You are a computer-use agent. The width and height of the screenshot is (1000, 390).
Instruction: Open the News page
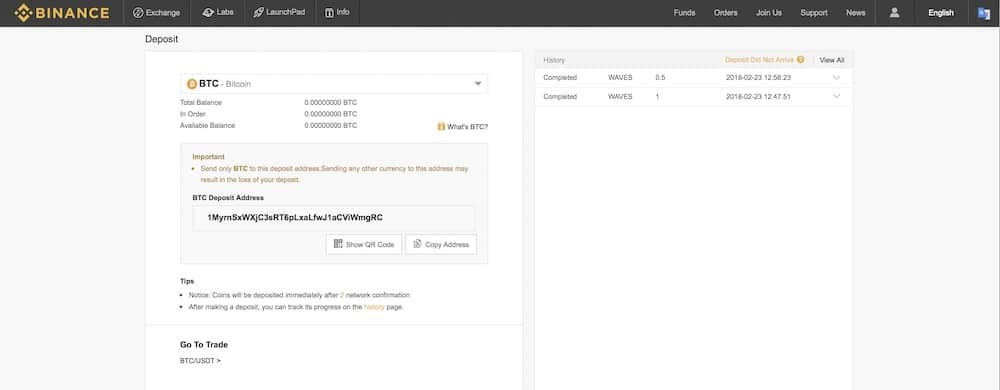point(856,13)
